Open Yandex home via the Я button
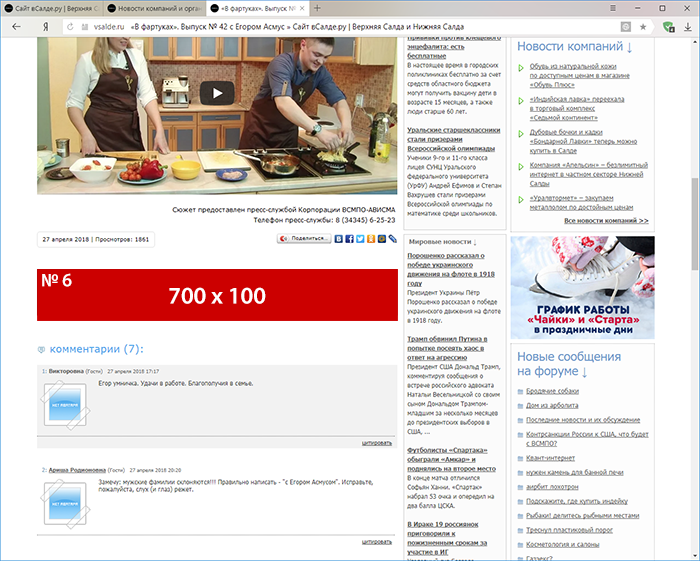 pyautogui.click(x=45, y=27)
